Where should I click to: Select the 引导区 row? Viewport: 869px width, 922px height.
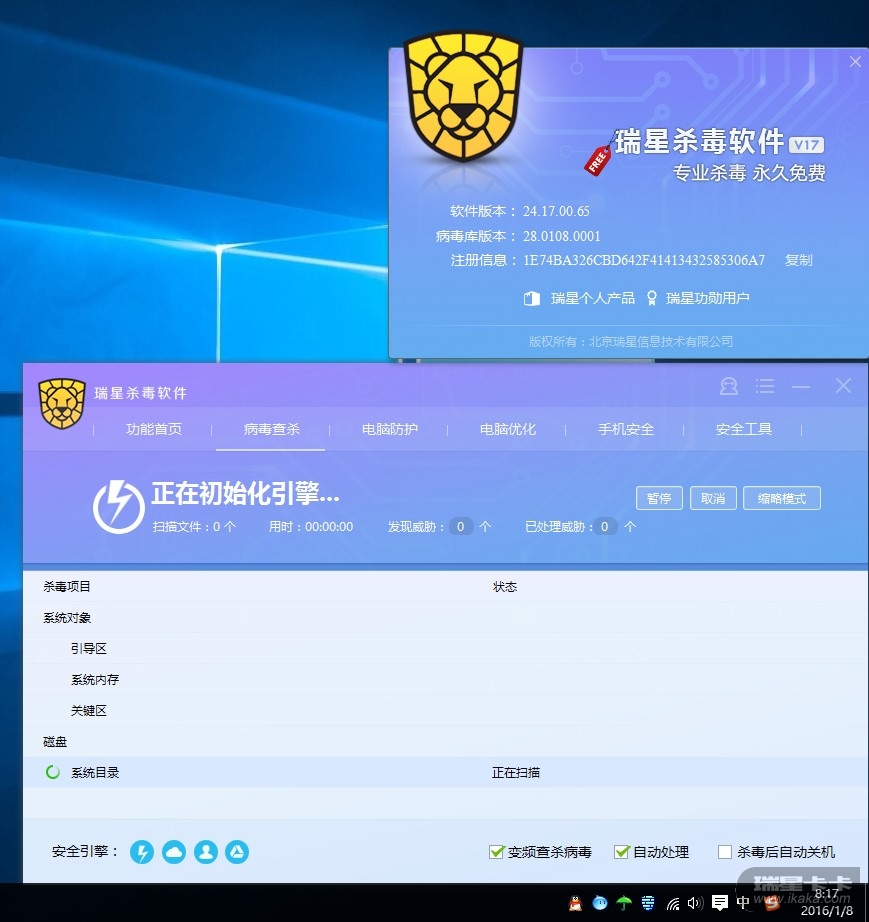click(446, 649)
